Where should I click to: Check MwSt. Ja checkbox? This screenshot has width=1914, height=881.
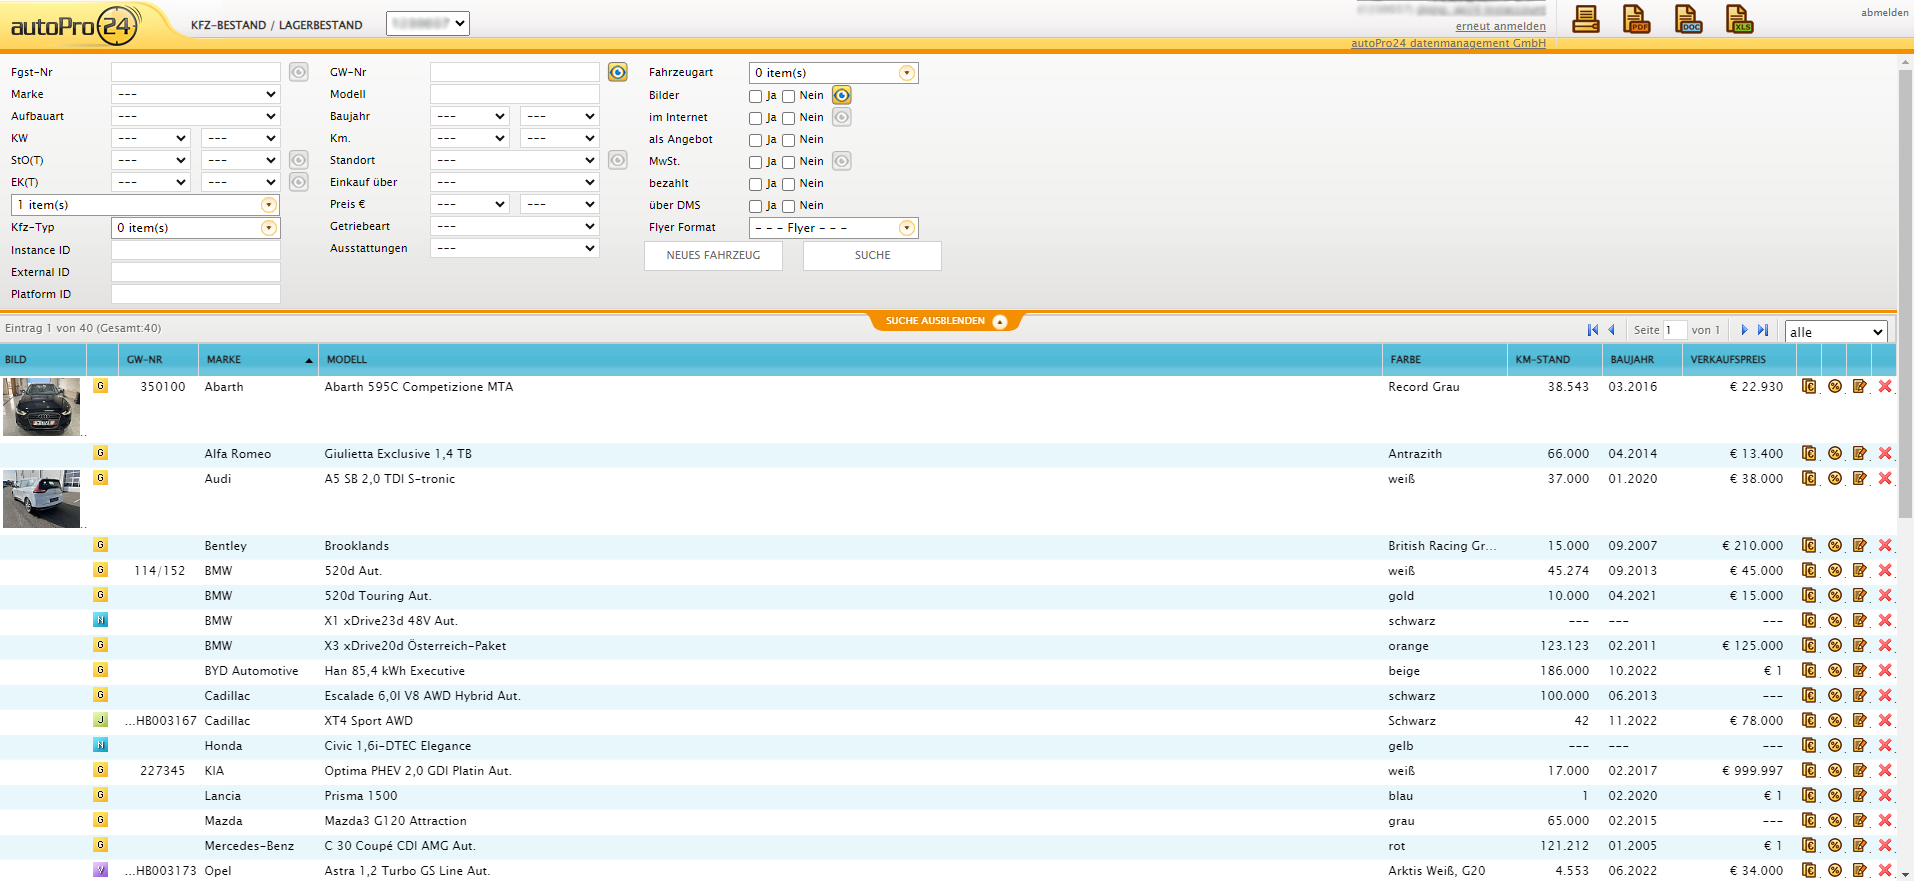[756, 162]
